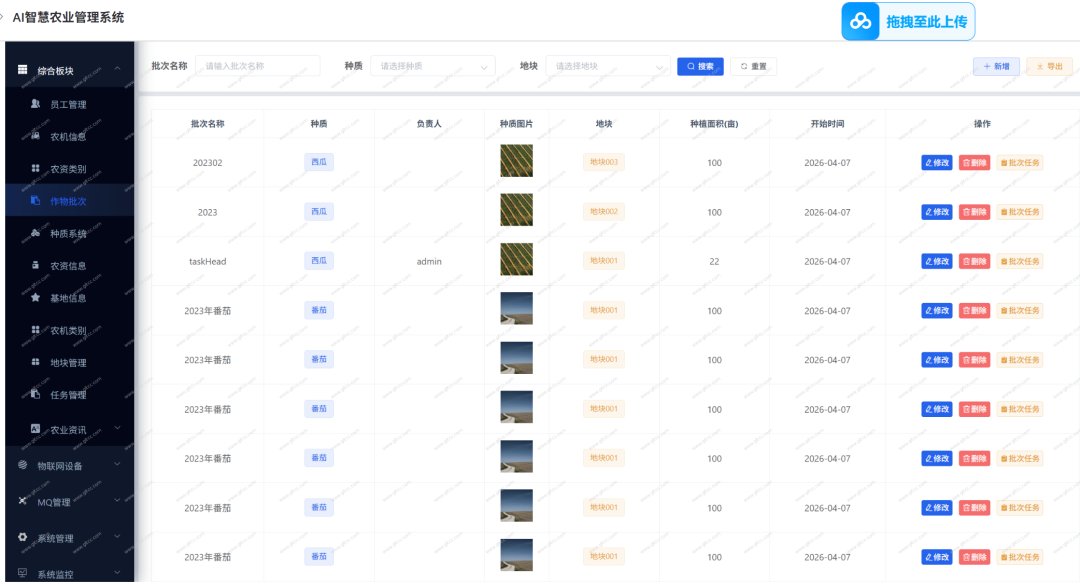Click the 员工管理 sidebar icon

pos(35,104)
